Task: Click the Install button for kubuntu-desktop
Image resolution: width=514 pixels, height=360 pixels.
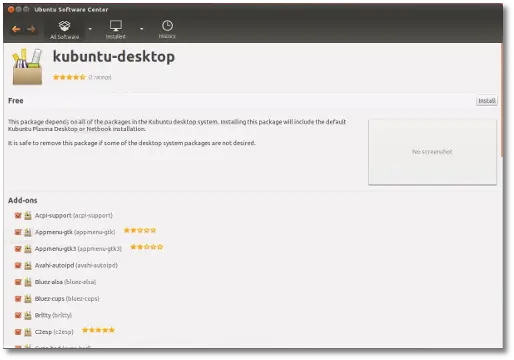Action: click(x=487, y=101)
